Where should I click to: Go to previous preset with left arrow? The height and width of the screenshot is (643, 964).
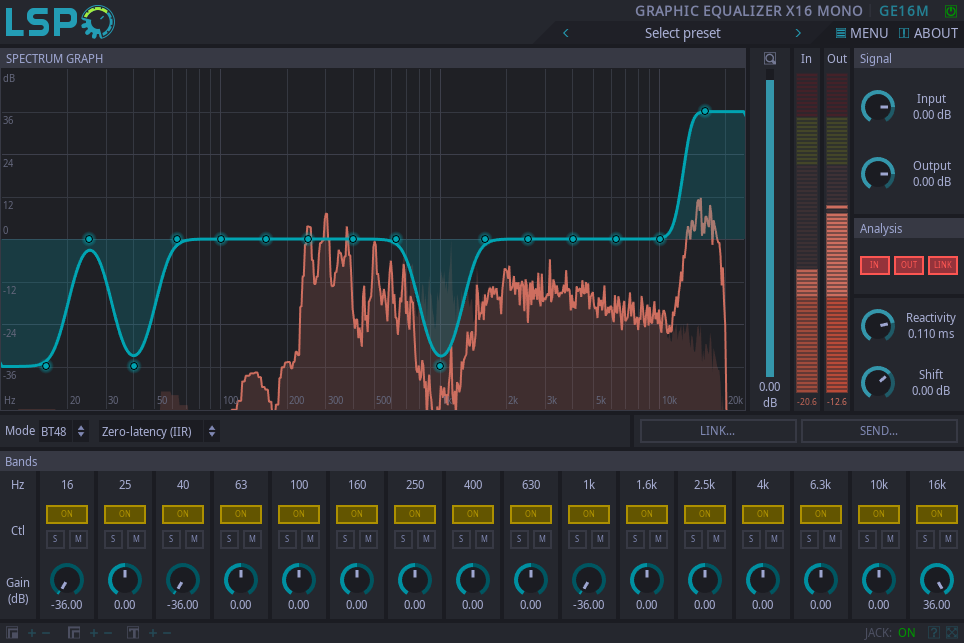coord(566,33)
